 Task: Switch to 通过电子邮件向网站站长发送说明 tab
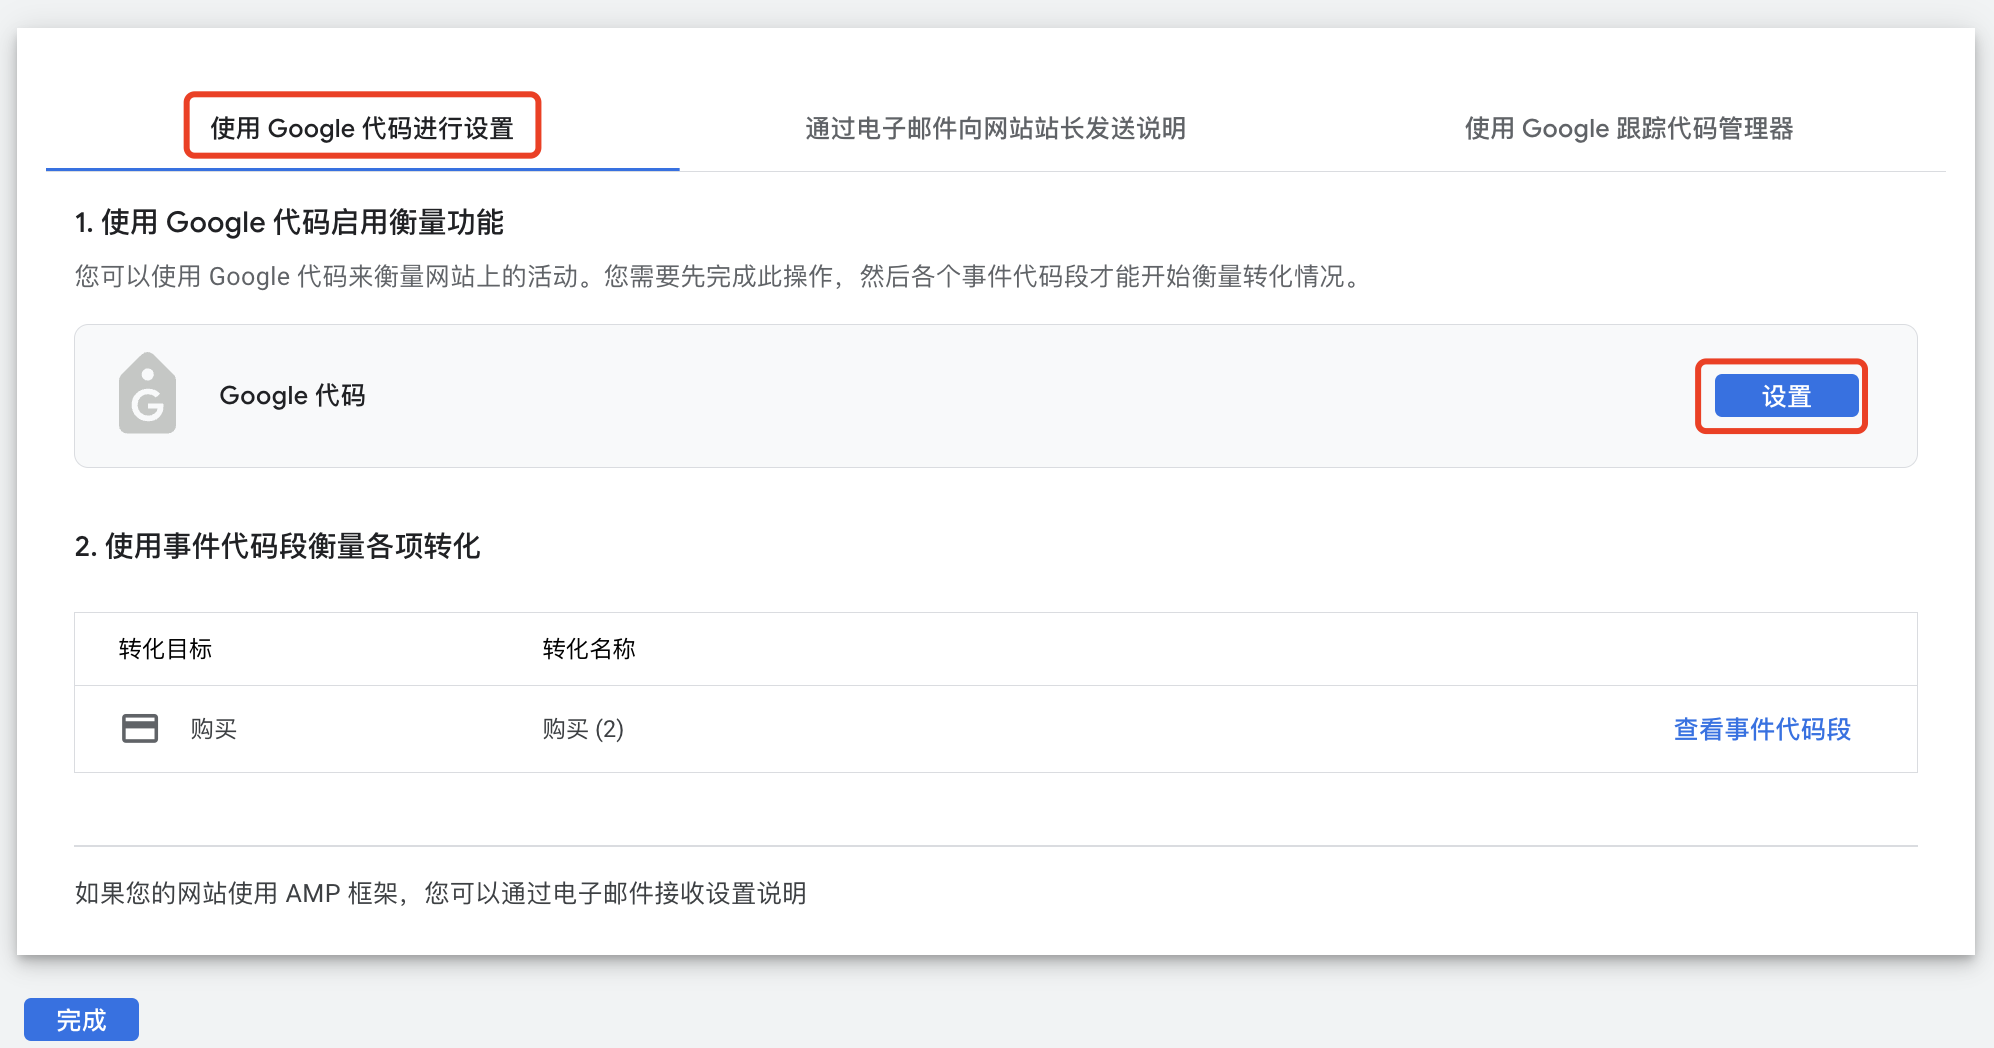pos(995,128)
